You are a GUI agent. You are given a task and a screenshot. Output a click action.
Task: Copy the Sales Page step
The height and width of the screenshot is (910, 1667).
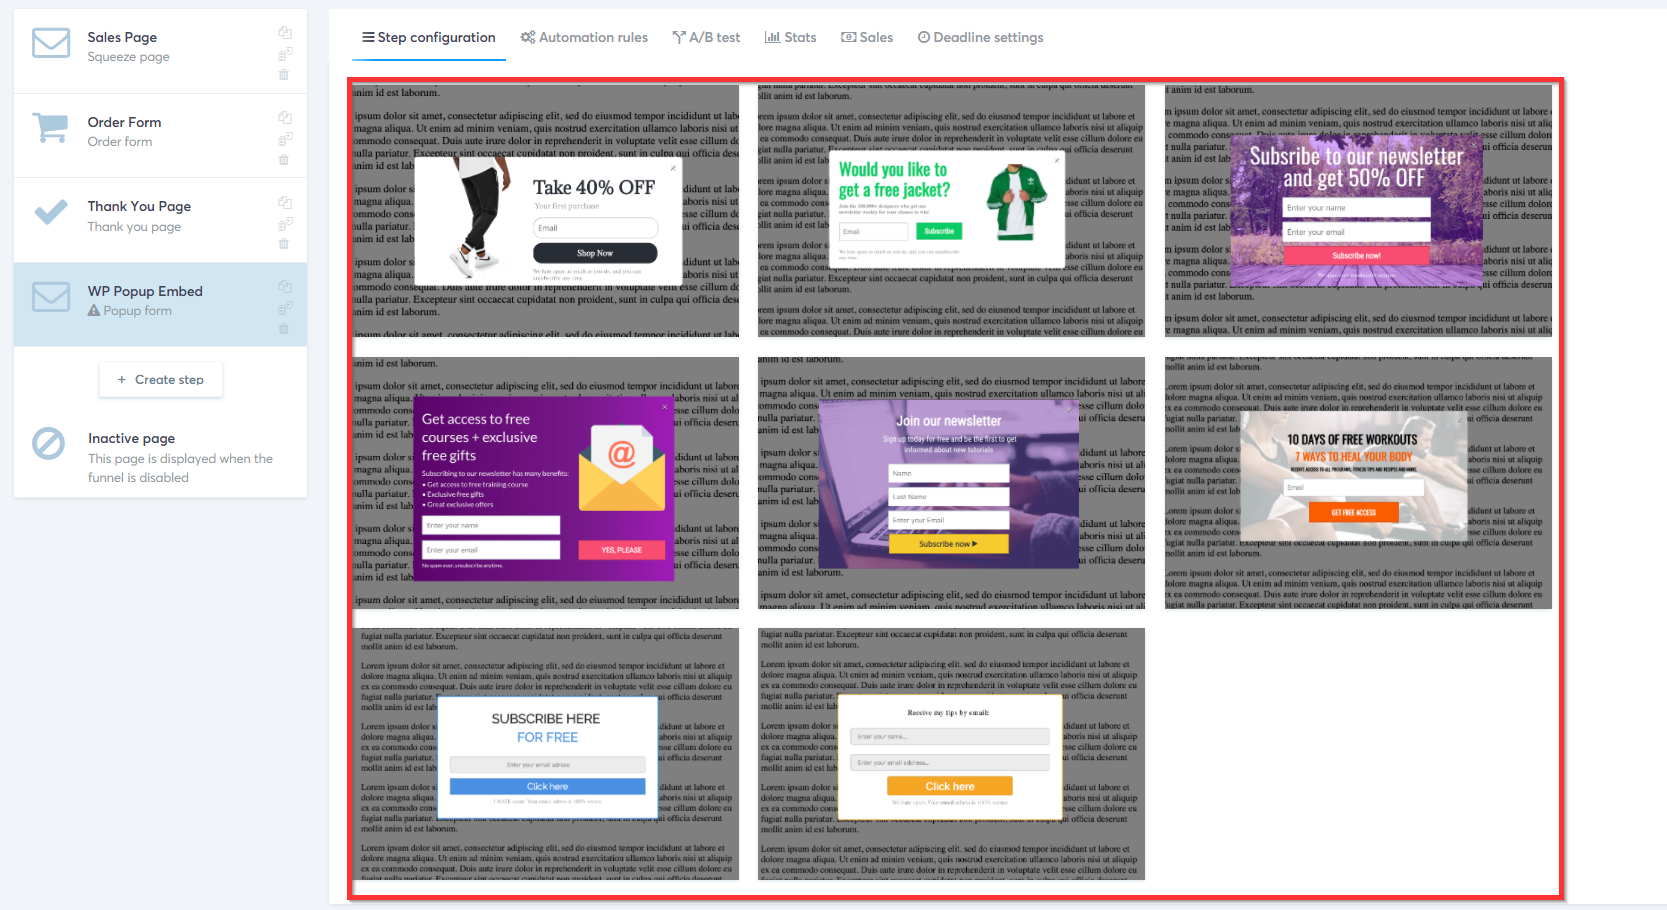pos(285,32)
